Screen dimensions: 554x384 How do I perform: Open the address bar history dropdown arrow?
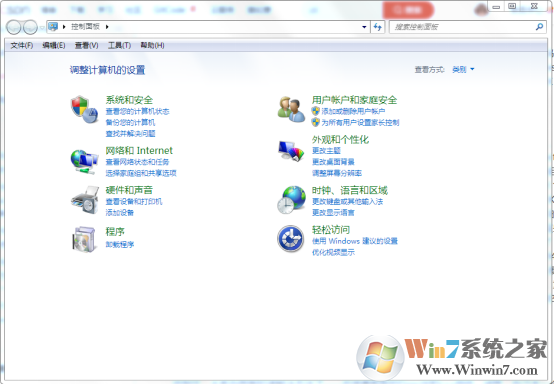point(364,27)
